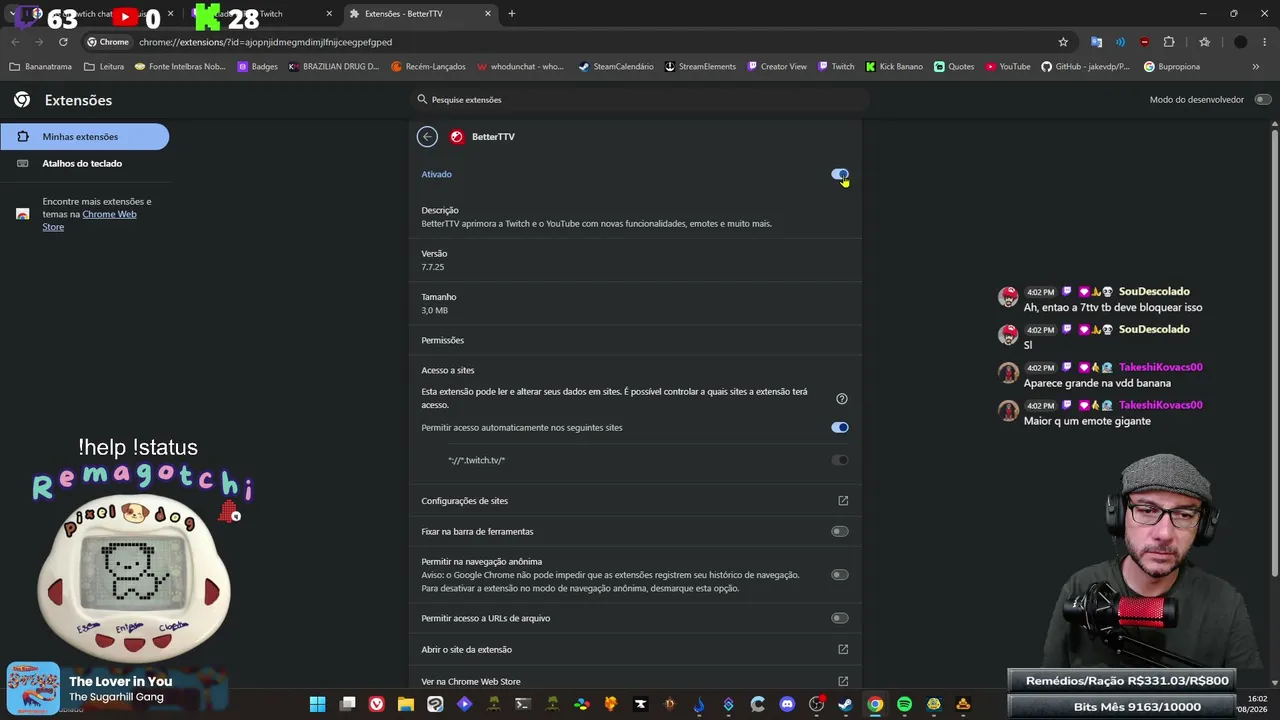Open Chrome from the taskbar
The width and height of the screenshot is (1280, 720).
[875, 704]
